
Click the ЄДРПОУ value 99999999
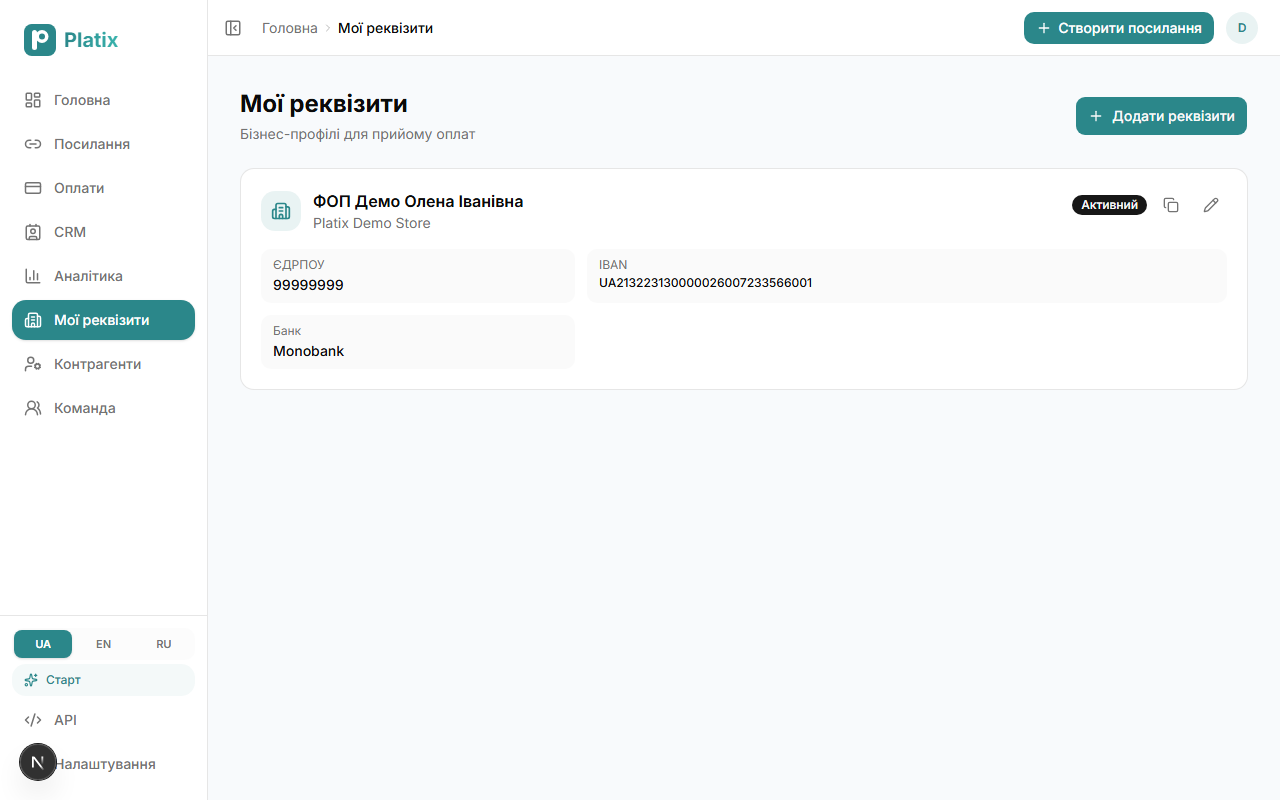click(308, 285)
